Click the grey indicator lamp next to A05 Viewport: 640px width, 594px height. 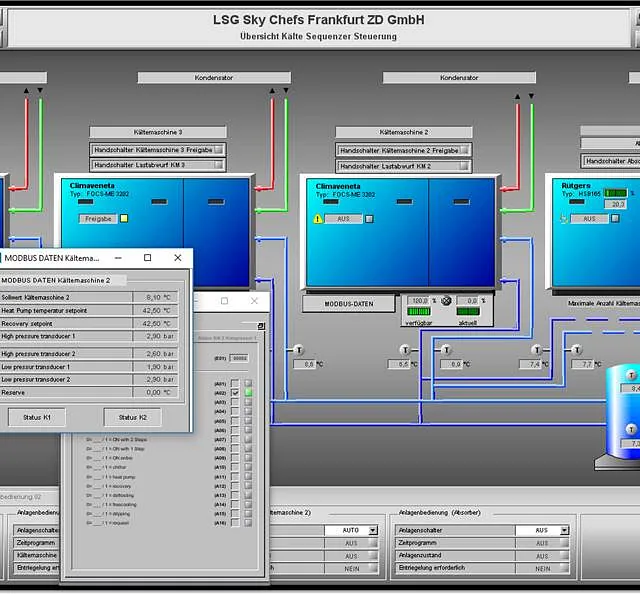pos(248,420)
